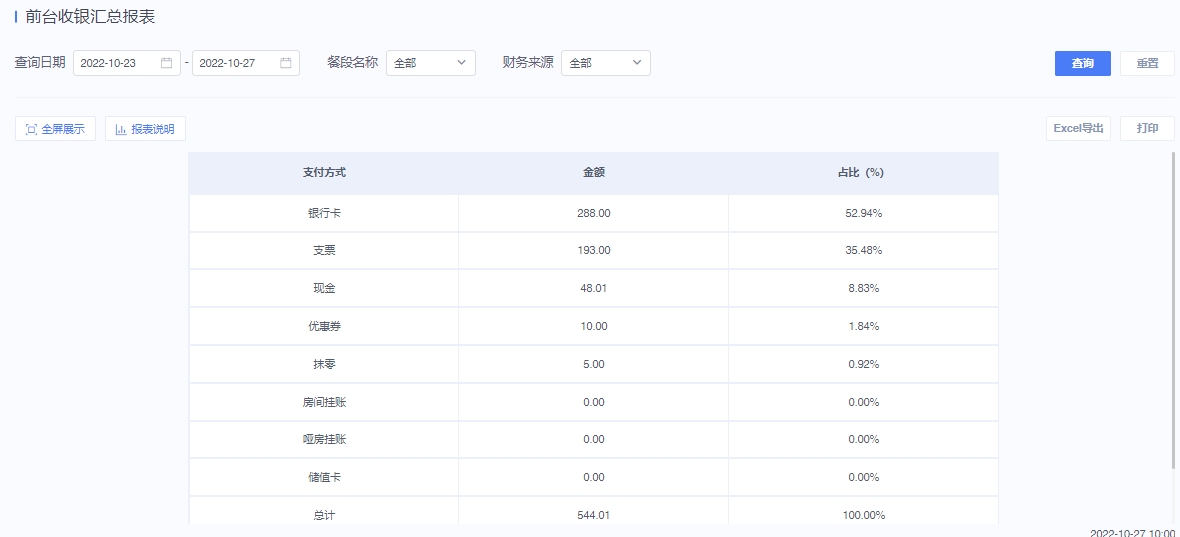This screenshot has width=1180, height=537.
Task: Select the 优惠券 row amount cell
Action: click(x=594, y=326)
